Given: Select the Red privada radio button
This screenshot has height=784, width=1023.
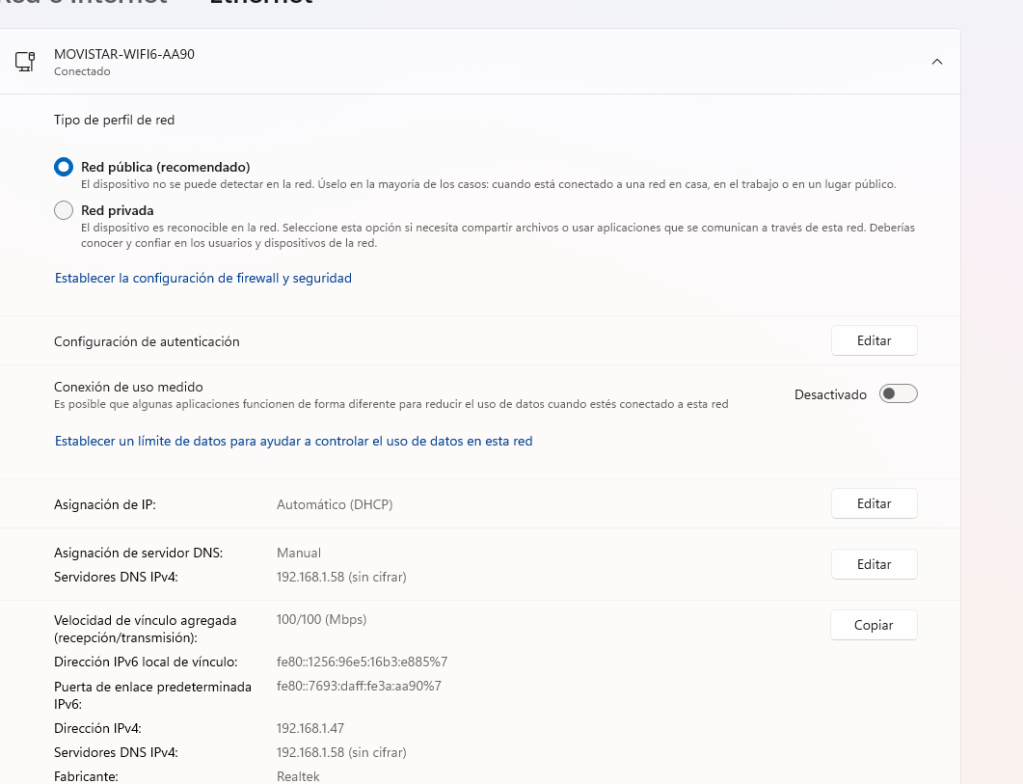Looking at the screenshot, I should click(x=64, y=210).
